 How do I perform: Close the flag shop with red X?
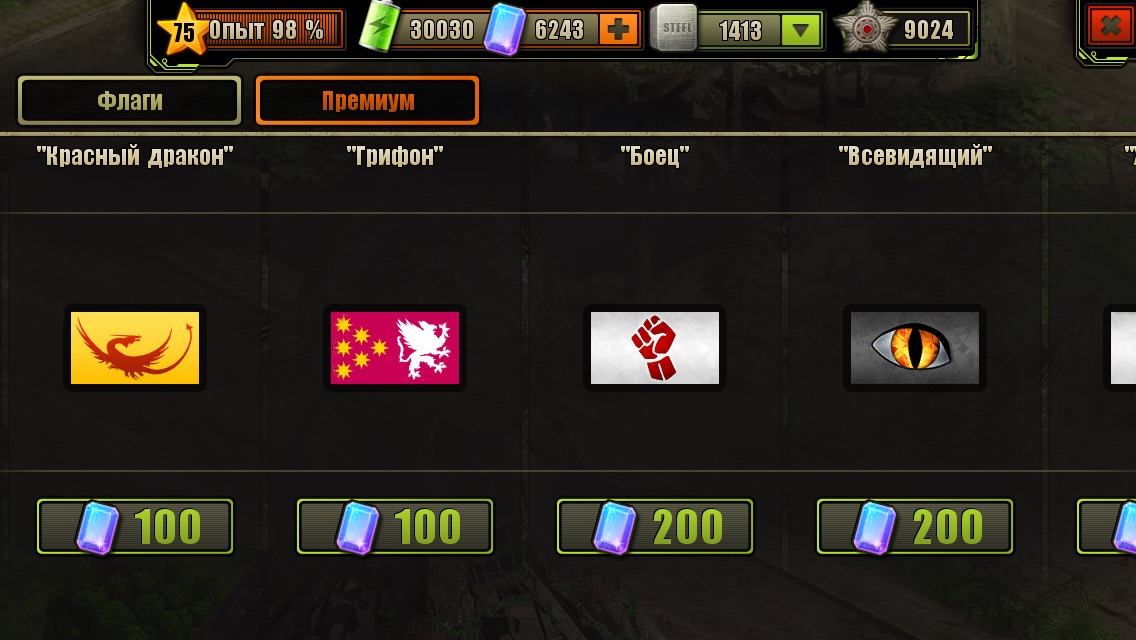pyautogui.click(x=1111, y=27)
